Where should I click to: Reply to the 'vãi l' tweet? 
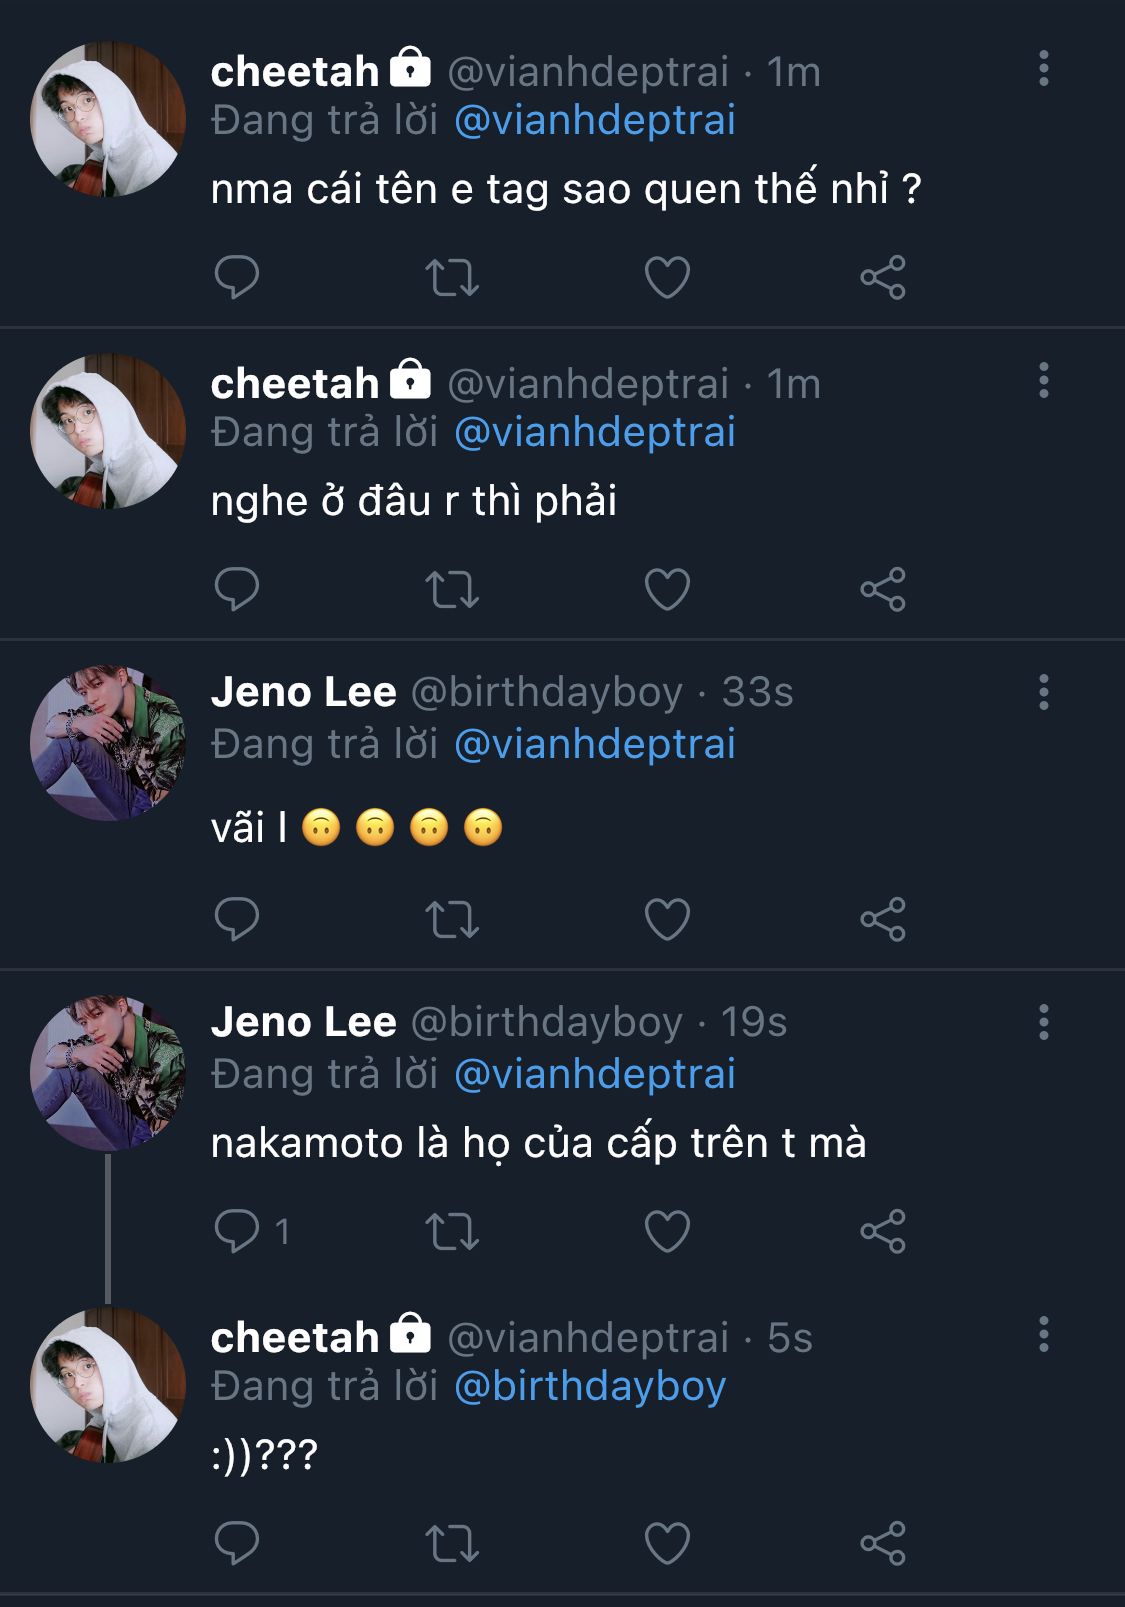pos(237,920)
